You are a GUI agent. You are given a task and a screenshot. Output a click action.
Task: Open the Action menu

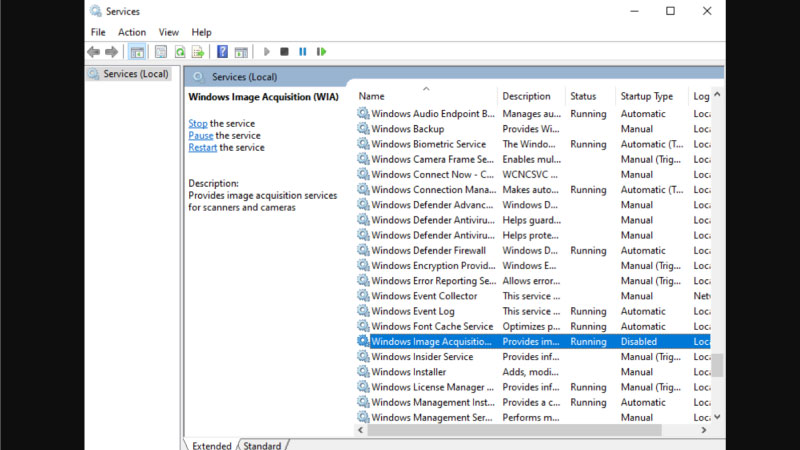(132, 32)
